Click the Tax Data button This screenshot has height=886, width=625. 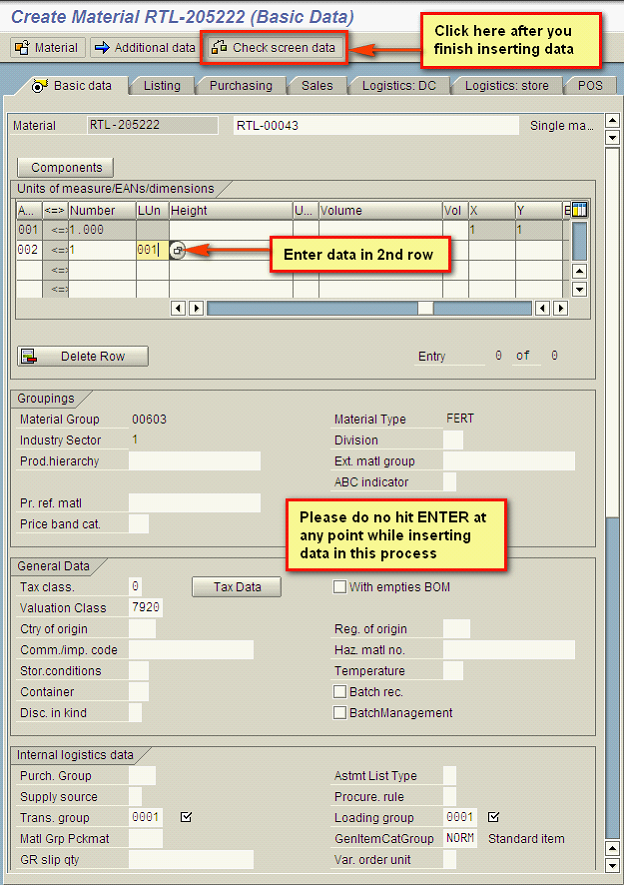(236, 587)
